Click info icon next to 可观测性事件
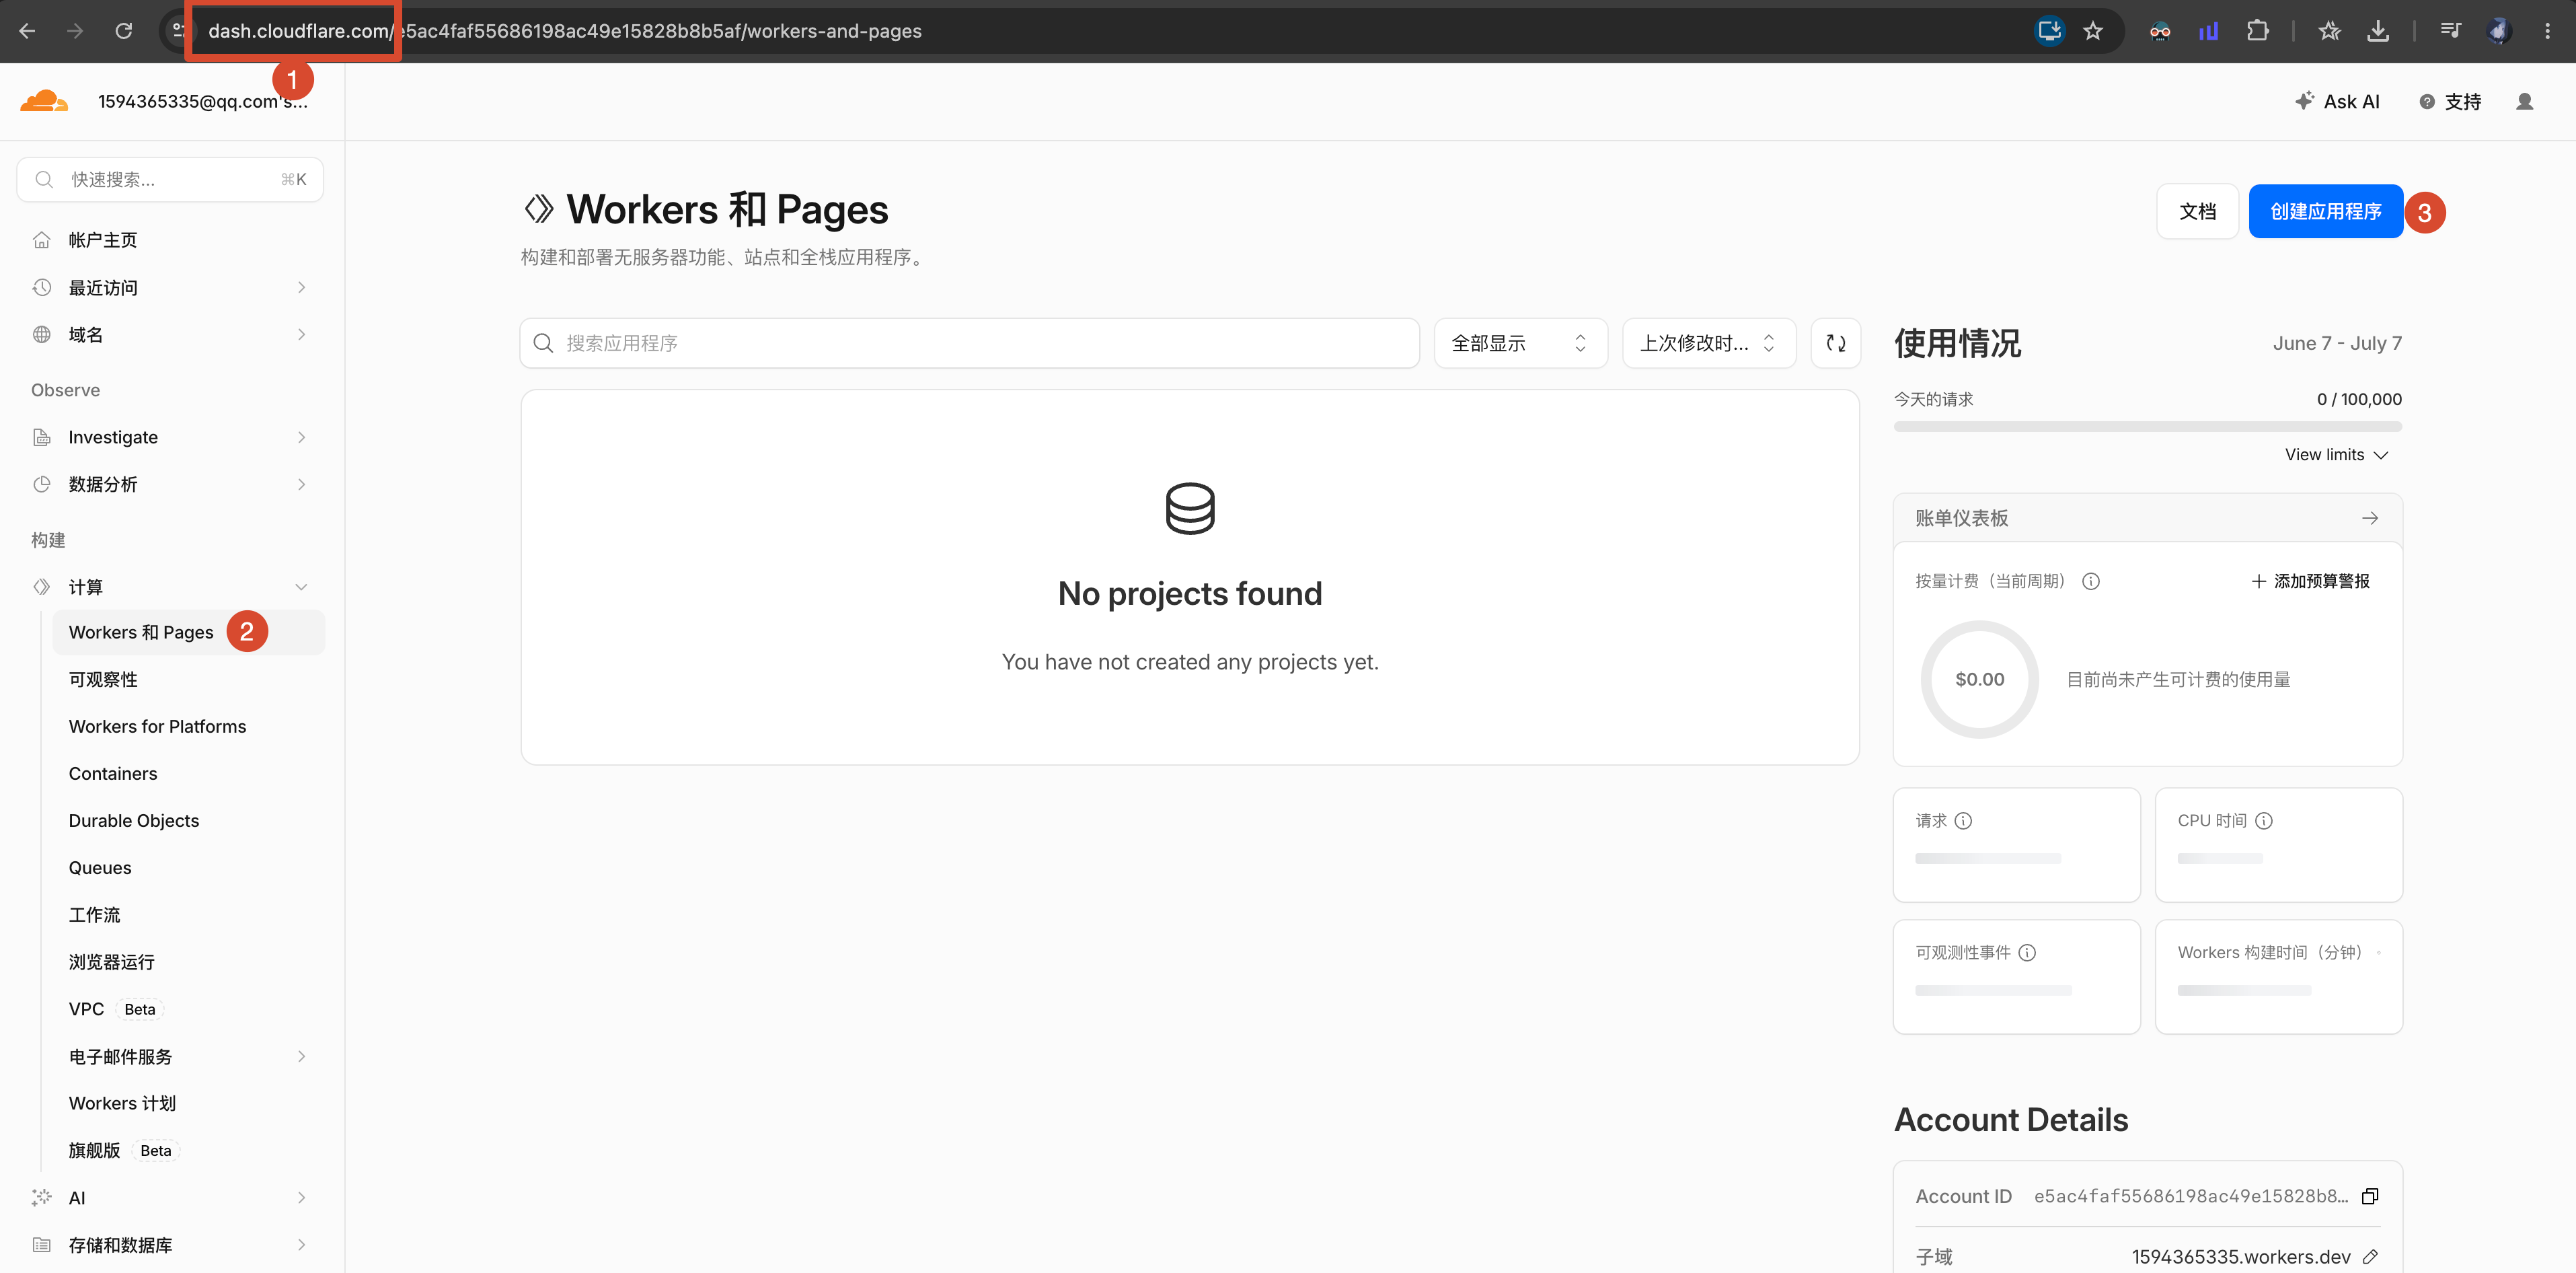The image size is (2576, 1273). click(x=2028, y=953)
